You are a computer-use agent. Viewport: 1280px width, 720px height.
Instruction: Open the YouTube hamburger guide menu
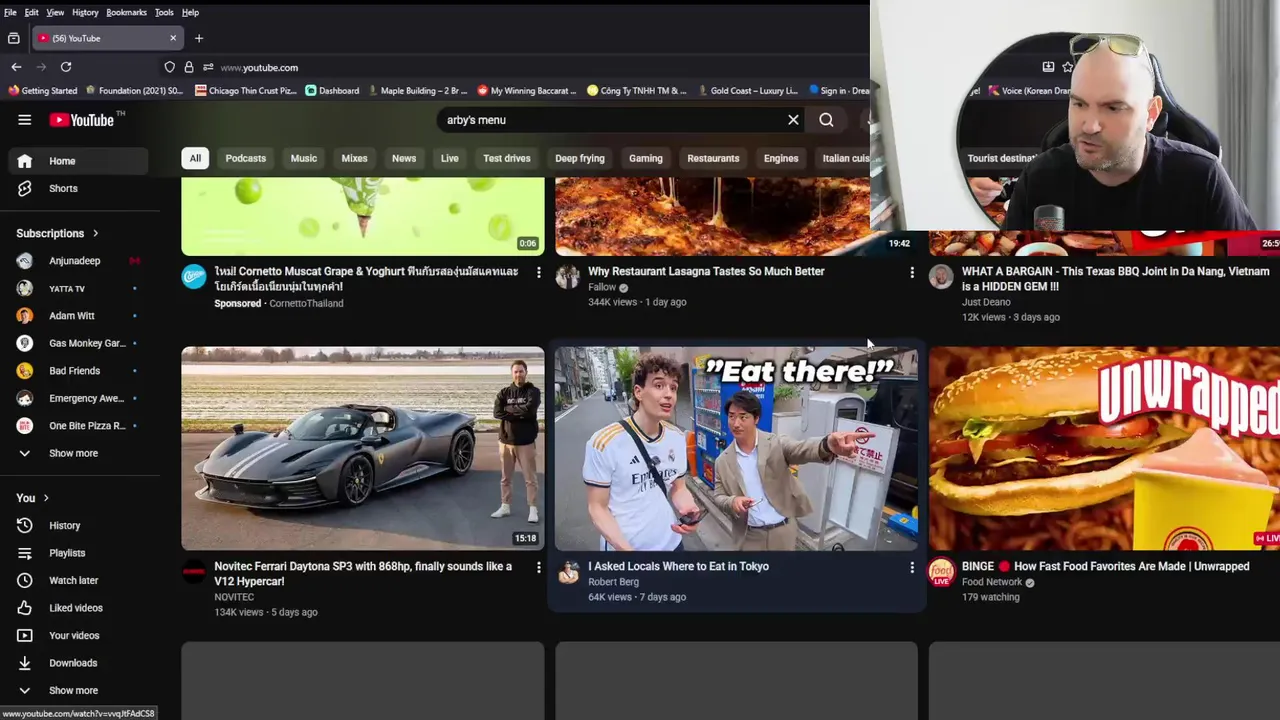tap(24, 120)
